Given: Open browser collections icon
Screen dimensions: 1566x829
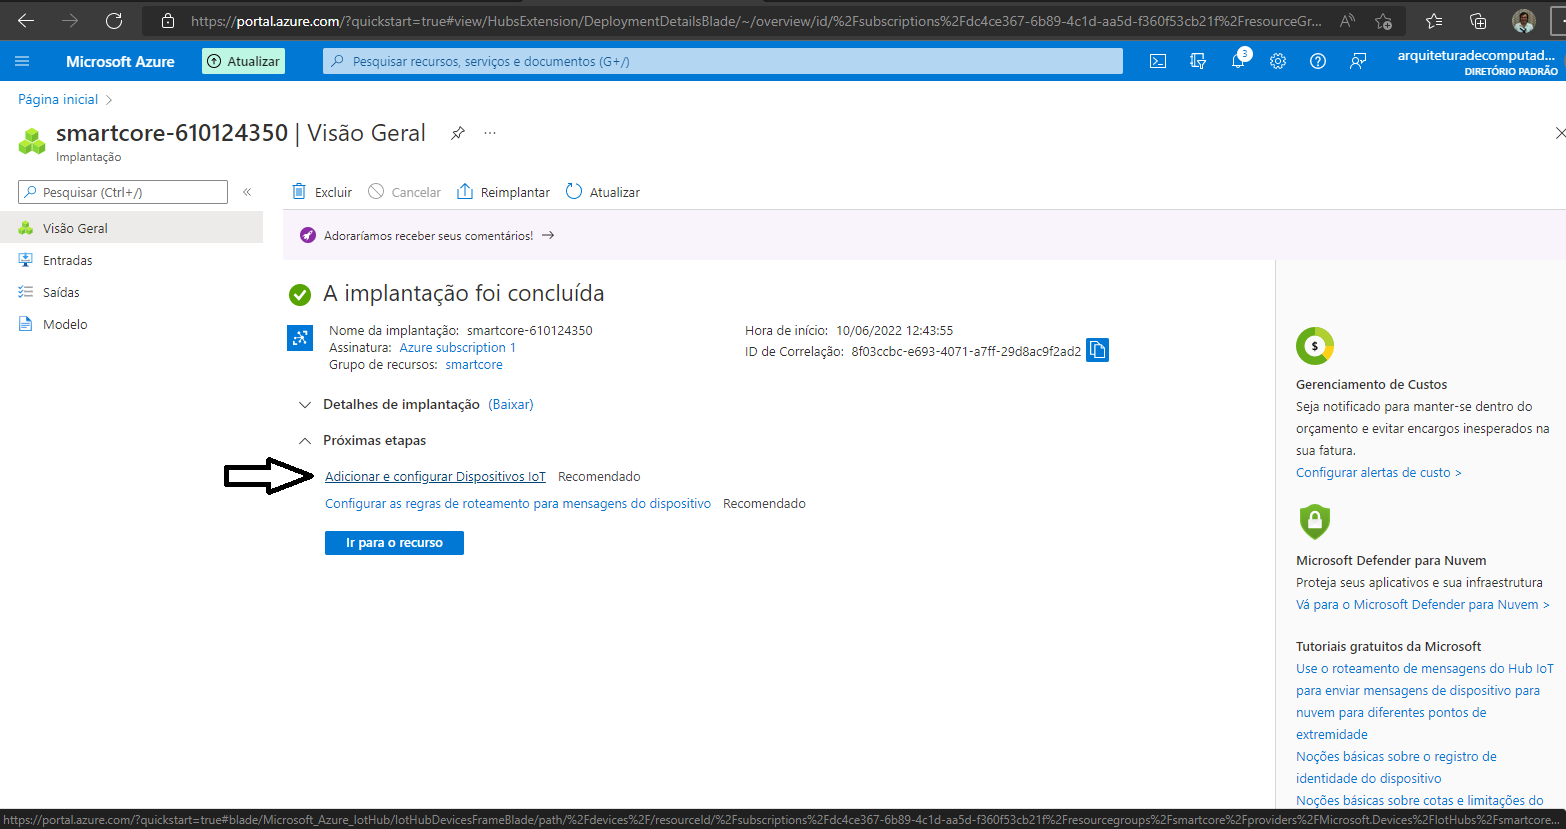Looking at the screenshot, I should tap(1478, 20).
